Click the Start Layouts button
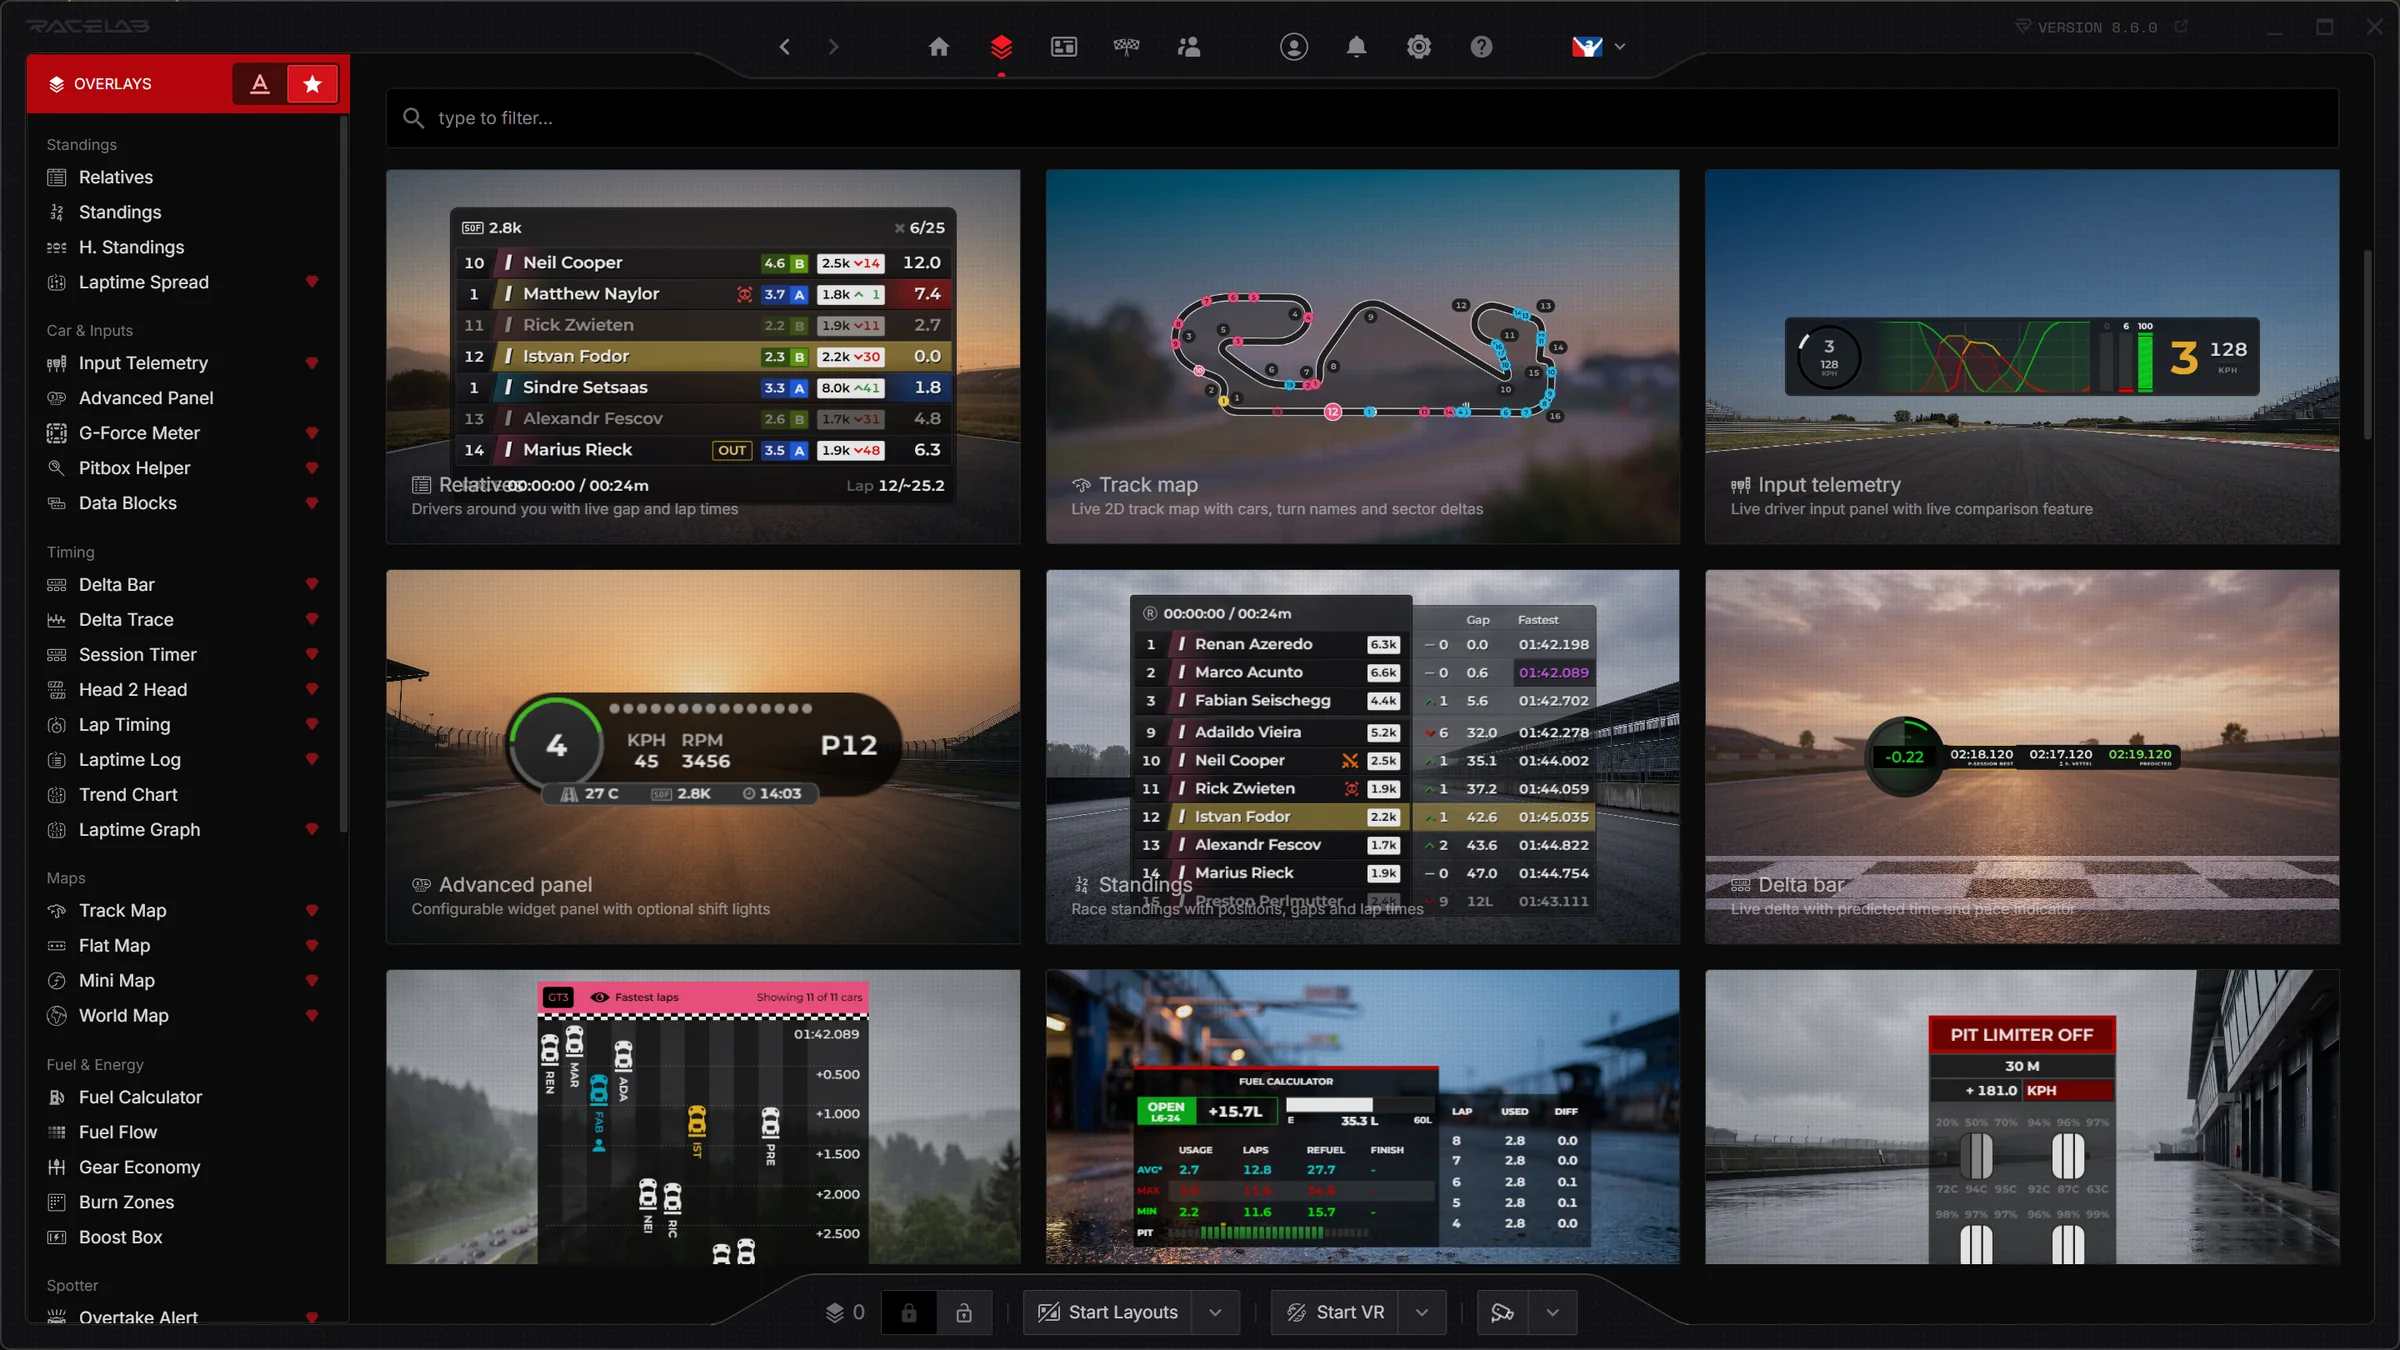 pyautogui.click(x=1108, y=1312)
